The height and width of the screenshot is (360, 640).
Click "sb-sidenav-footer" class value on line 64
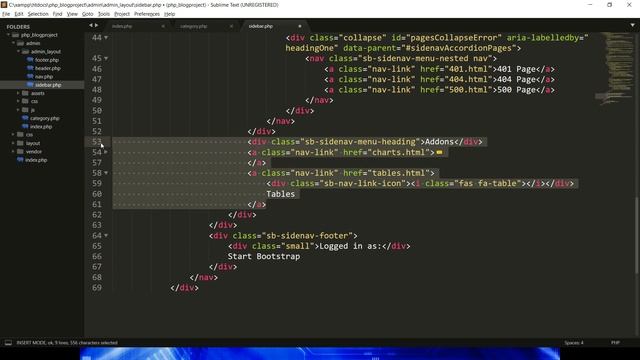point(309,236)
